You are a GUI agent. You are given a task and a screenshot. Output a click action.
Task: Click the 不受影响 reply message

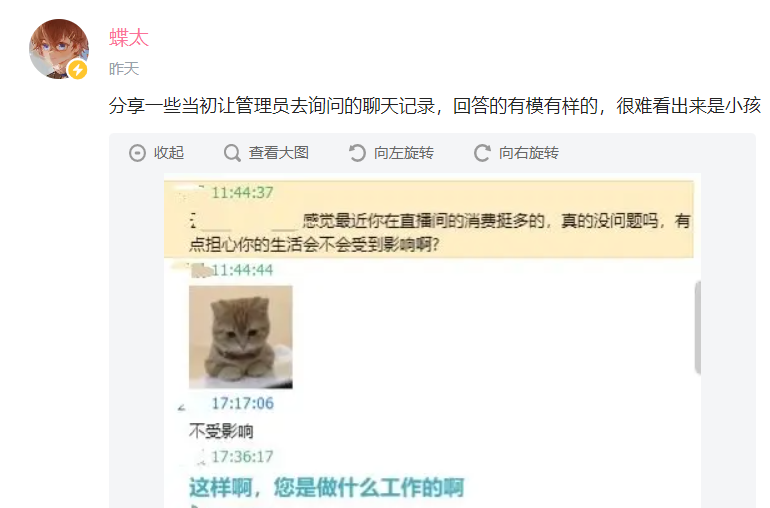point(221,431)
